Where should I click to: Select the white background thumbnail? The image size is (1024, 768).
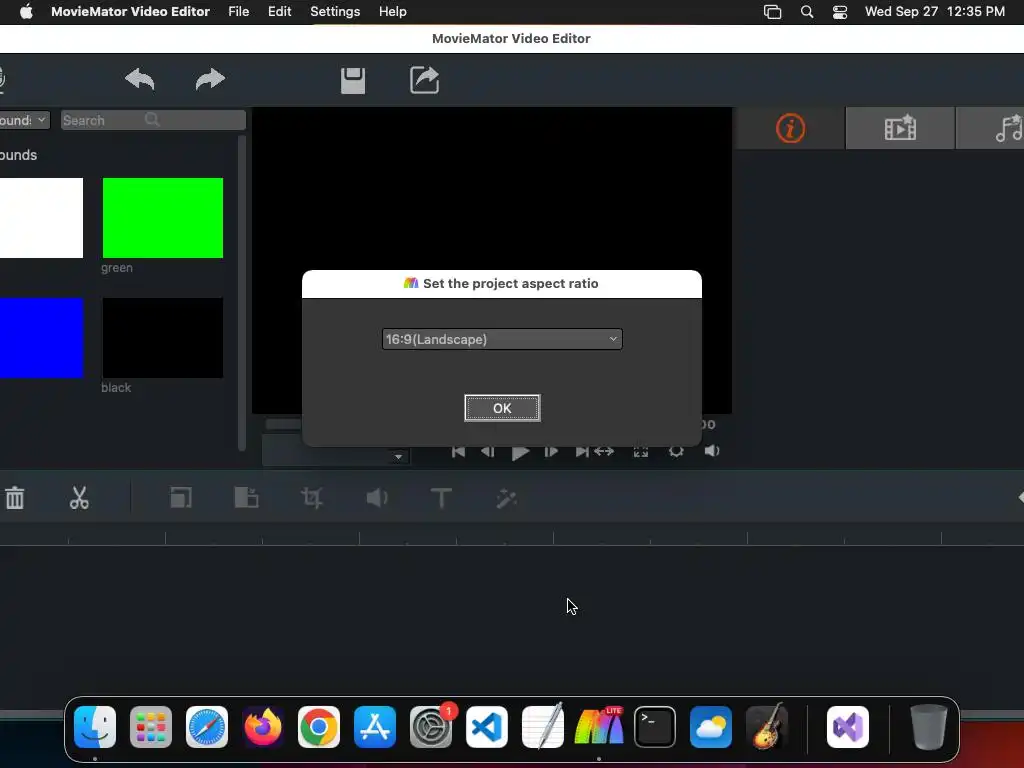[x=41, y=217]
